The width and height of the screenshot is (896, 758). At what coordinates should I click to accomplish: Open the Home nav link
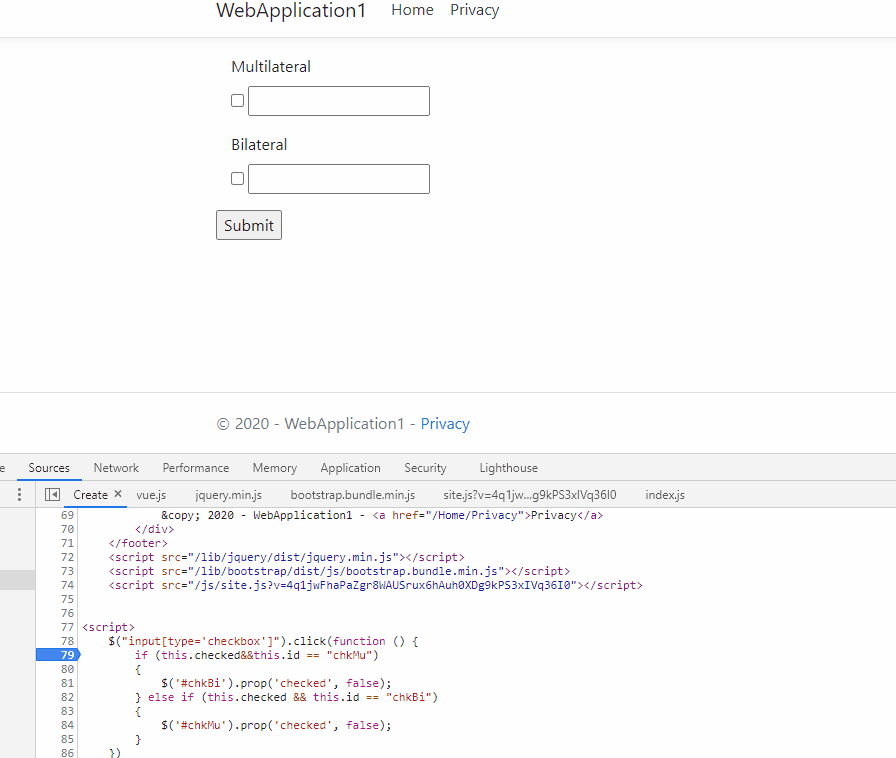413,10
